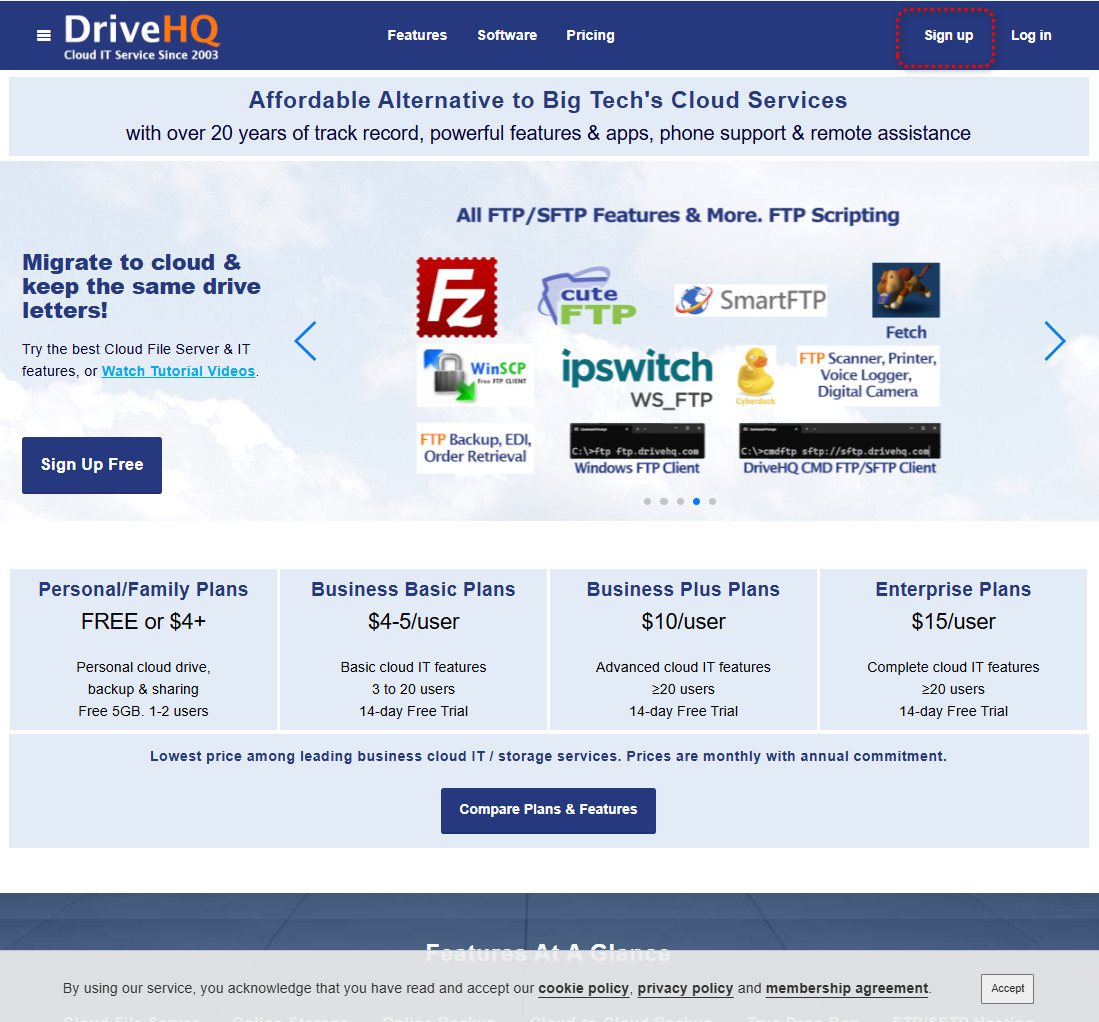This screenshot has height=1022, width=1099.
Task: Open the Software menu
Action: click(x=507, y=35)
